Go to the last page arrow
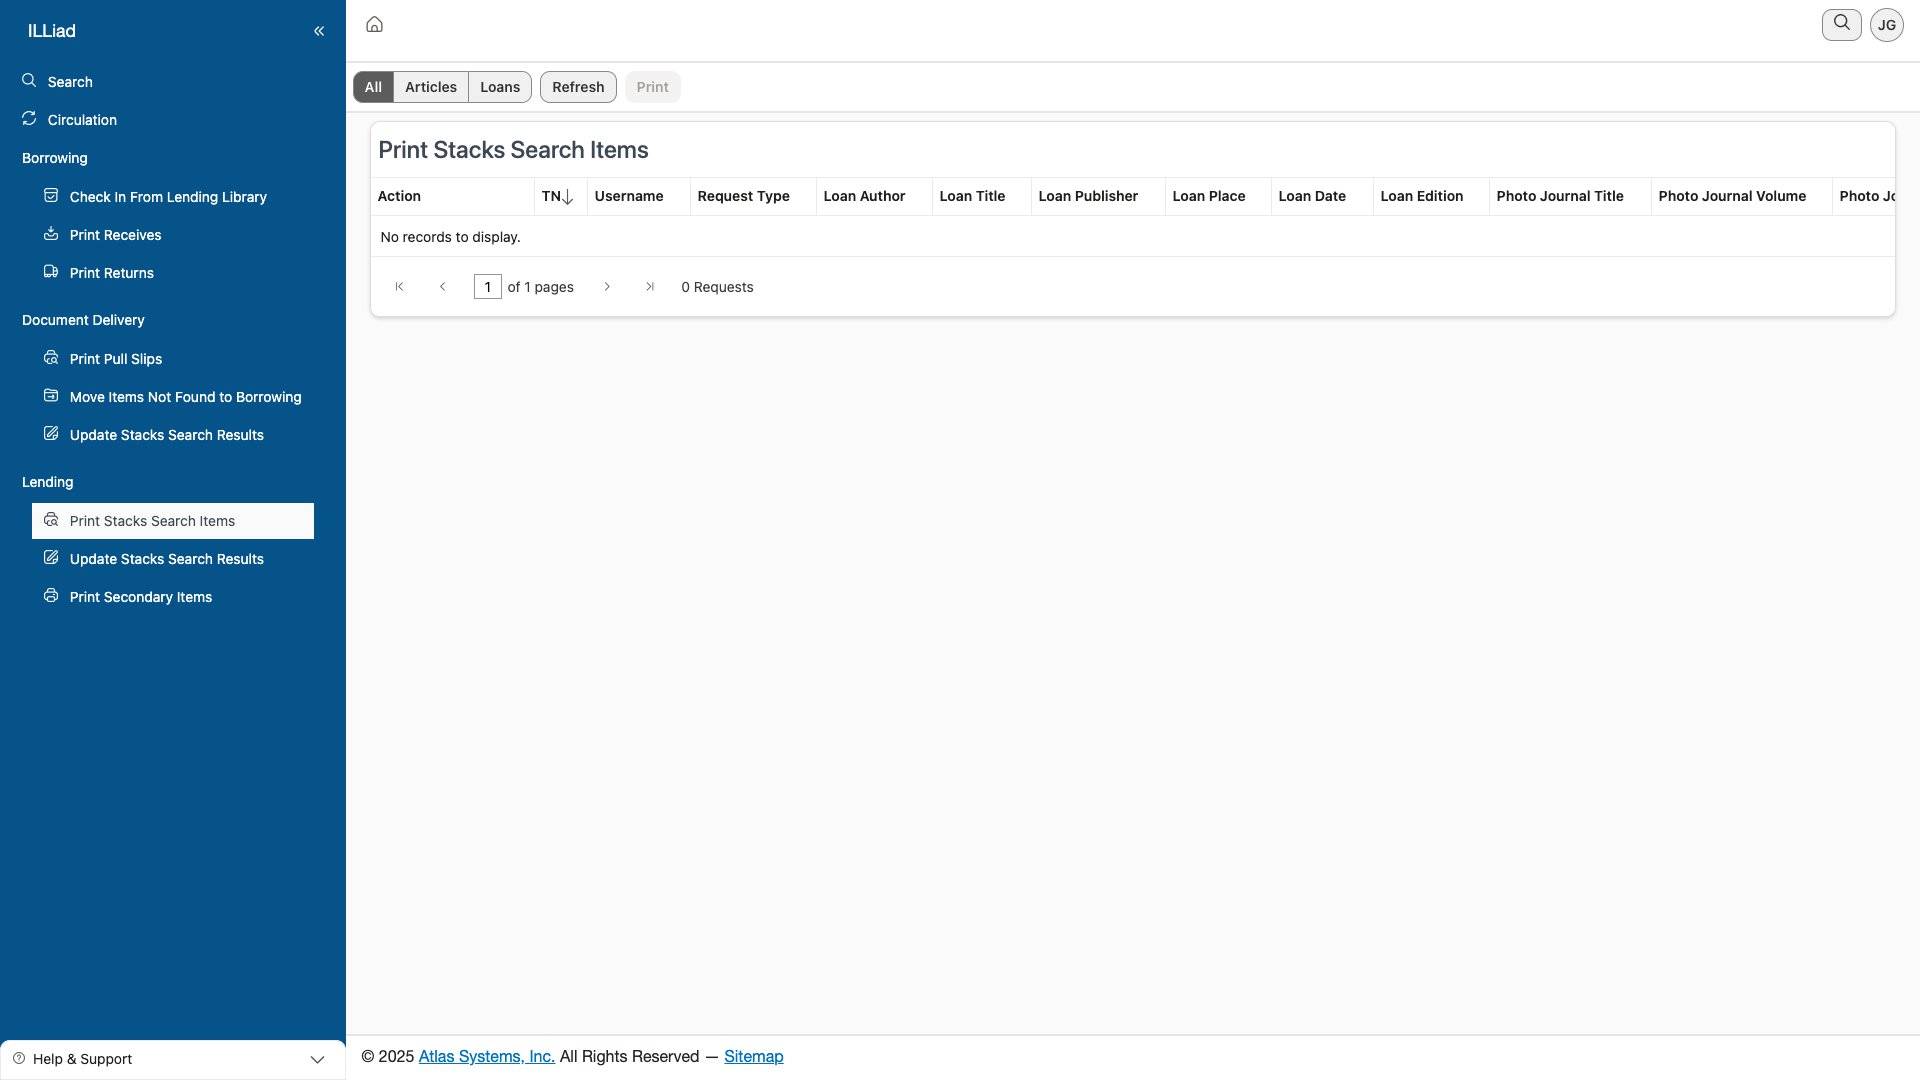This screenshot has width=1920, height=1080. click(650, 287)
